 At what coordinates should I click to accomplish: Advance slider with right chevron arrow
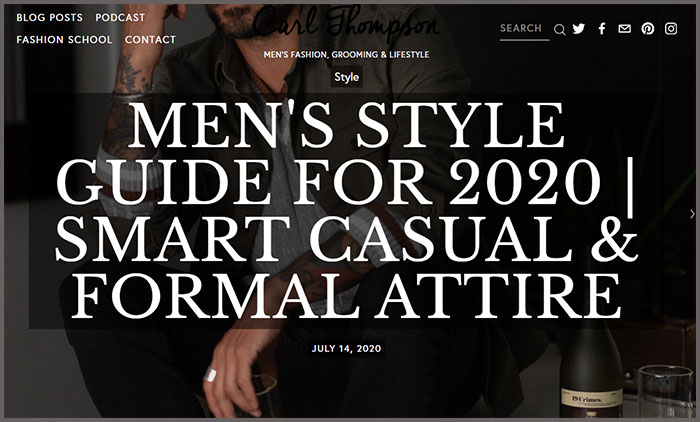(x=692, y=214)
